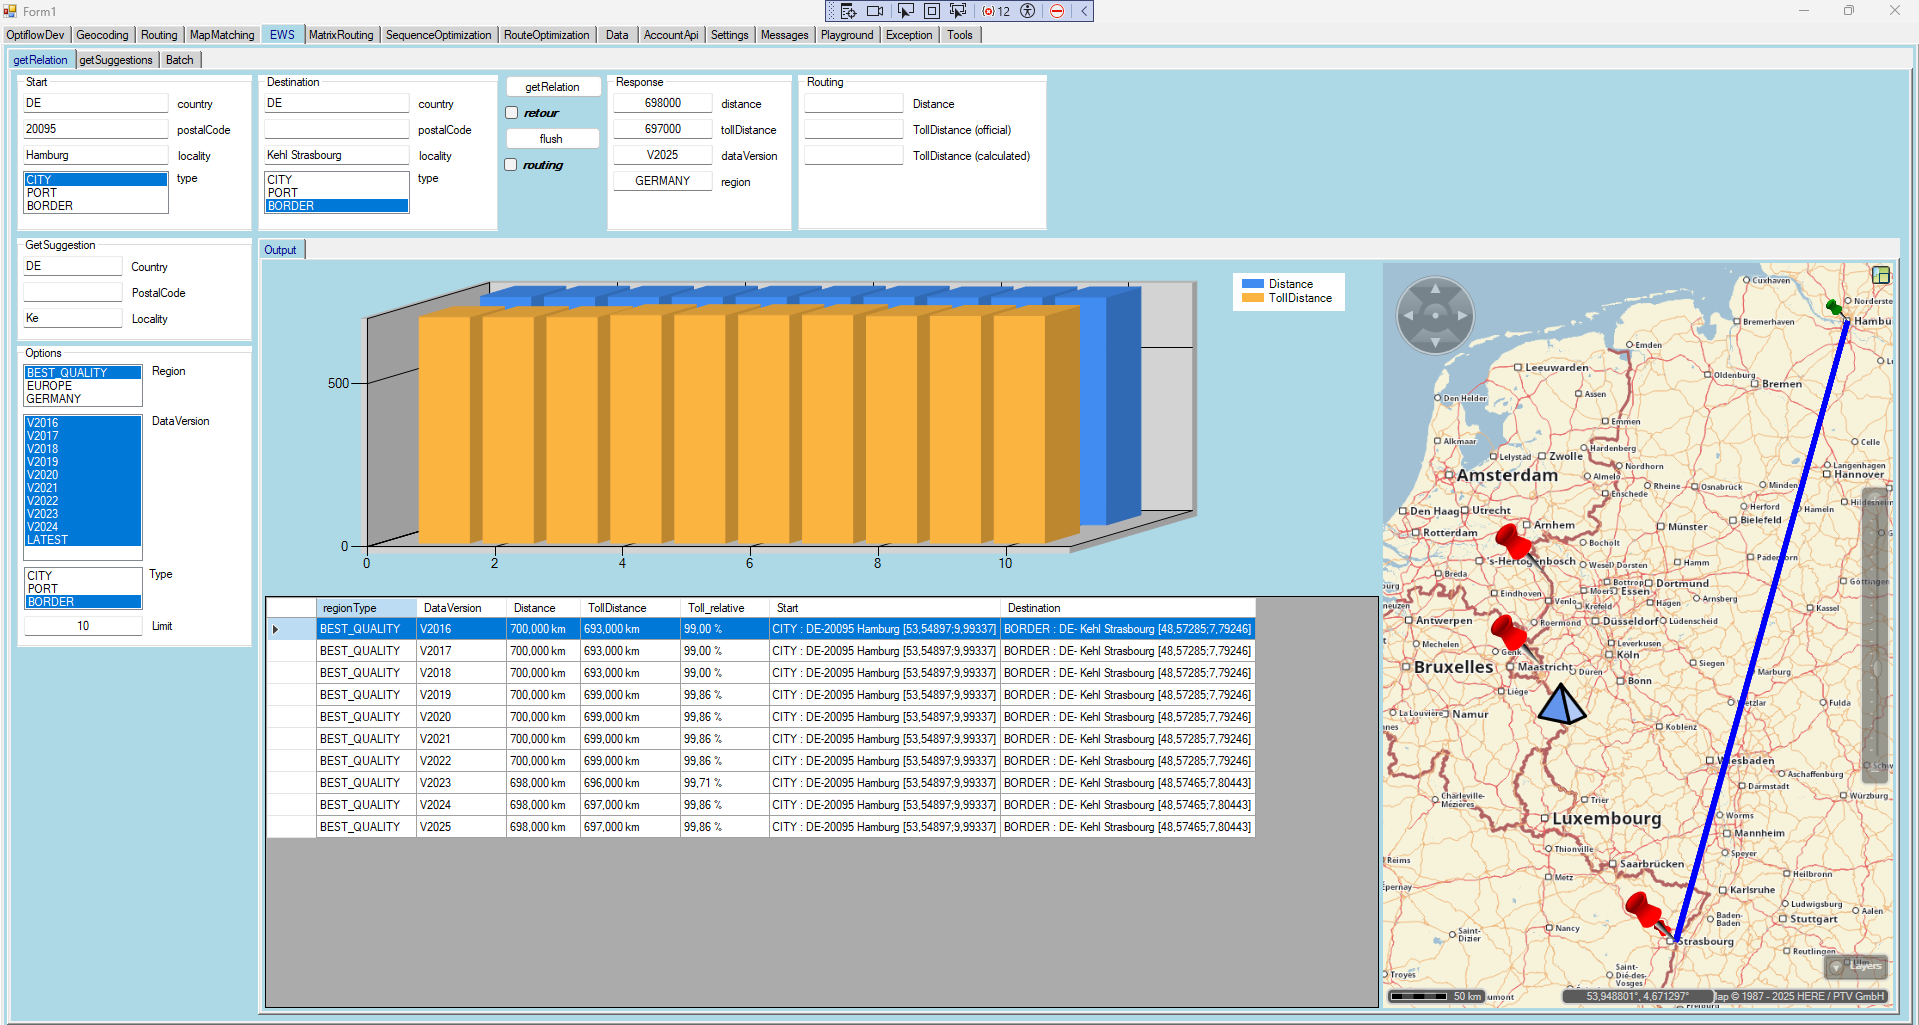Viewport: 1919px width, 1025px height.
Task: Select the V2016 row arrow indicator
Action: 276,629
